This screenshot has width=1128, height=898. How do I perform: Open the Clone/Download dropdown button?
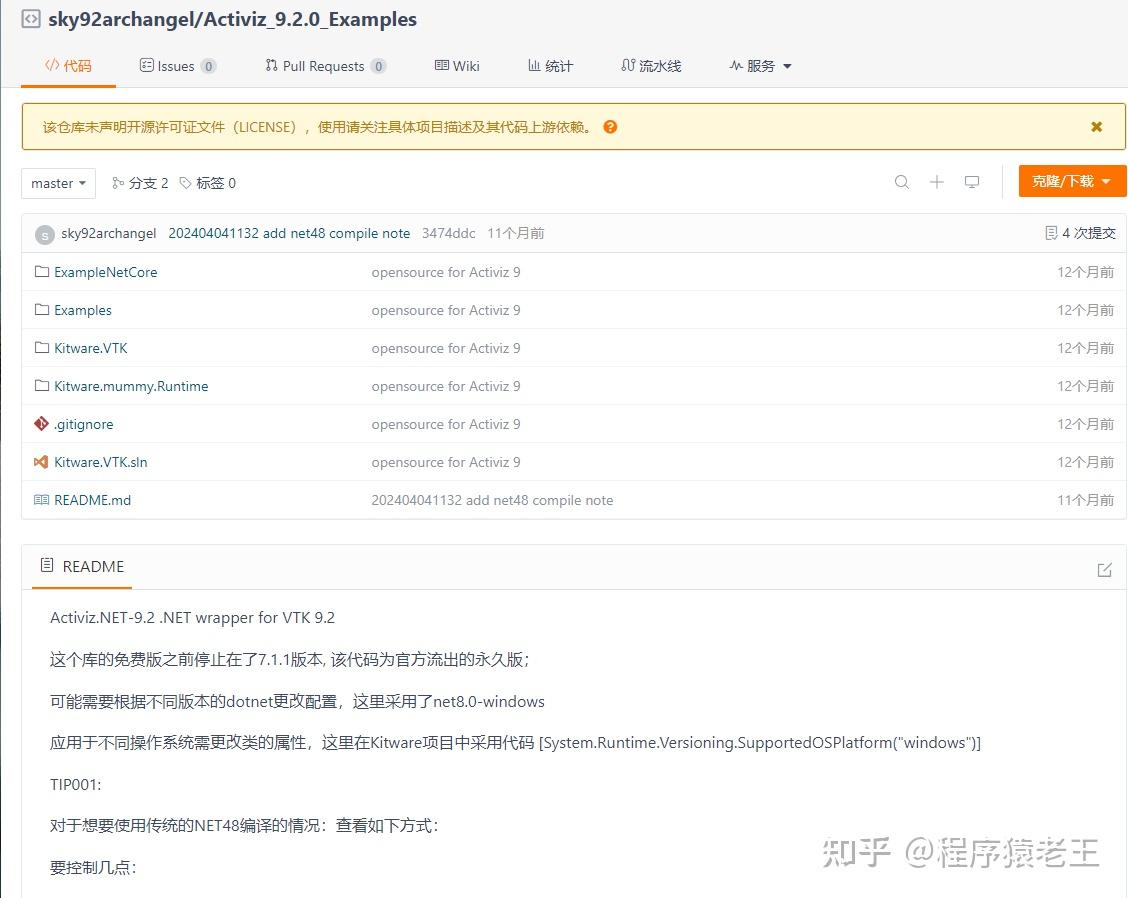pyautogui.click(x=1072, y=181)
